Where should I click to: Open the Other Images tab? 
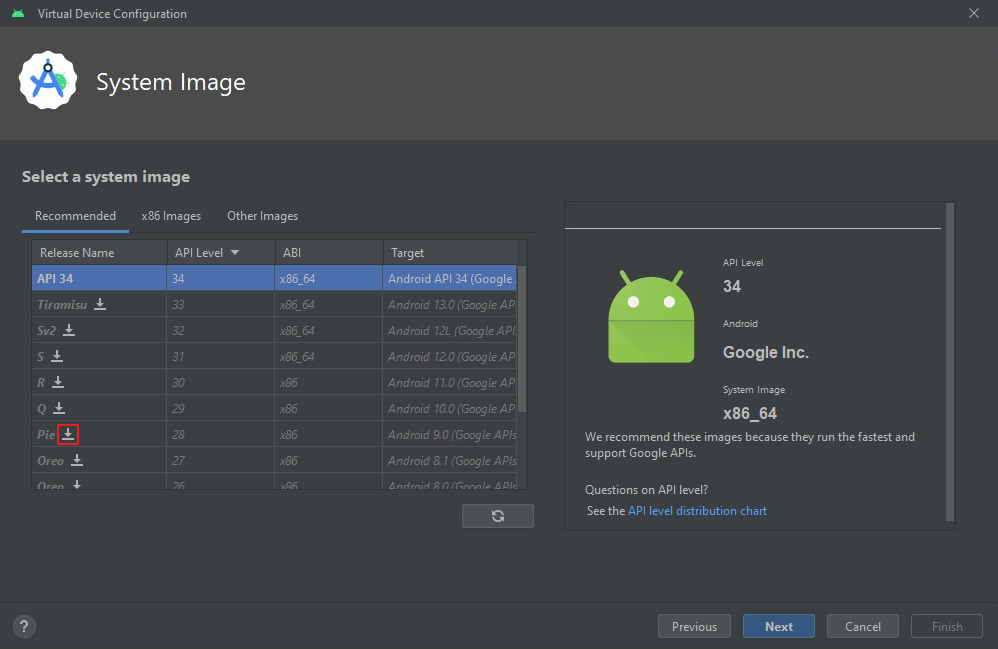coord(262,216)
